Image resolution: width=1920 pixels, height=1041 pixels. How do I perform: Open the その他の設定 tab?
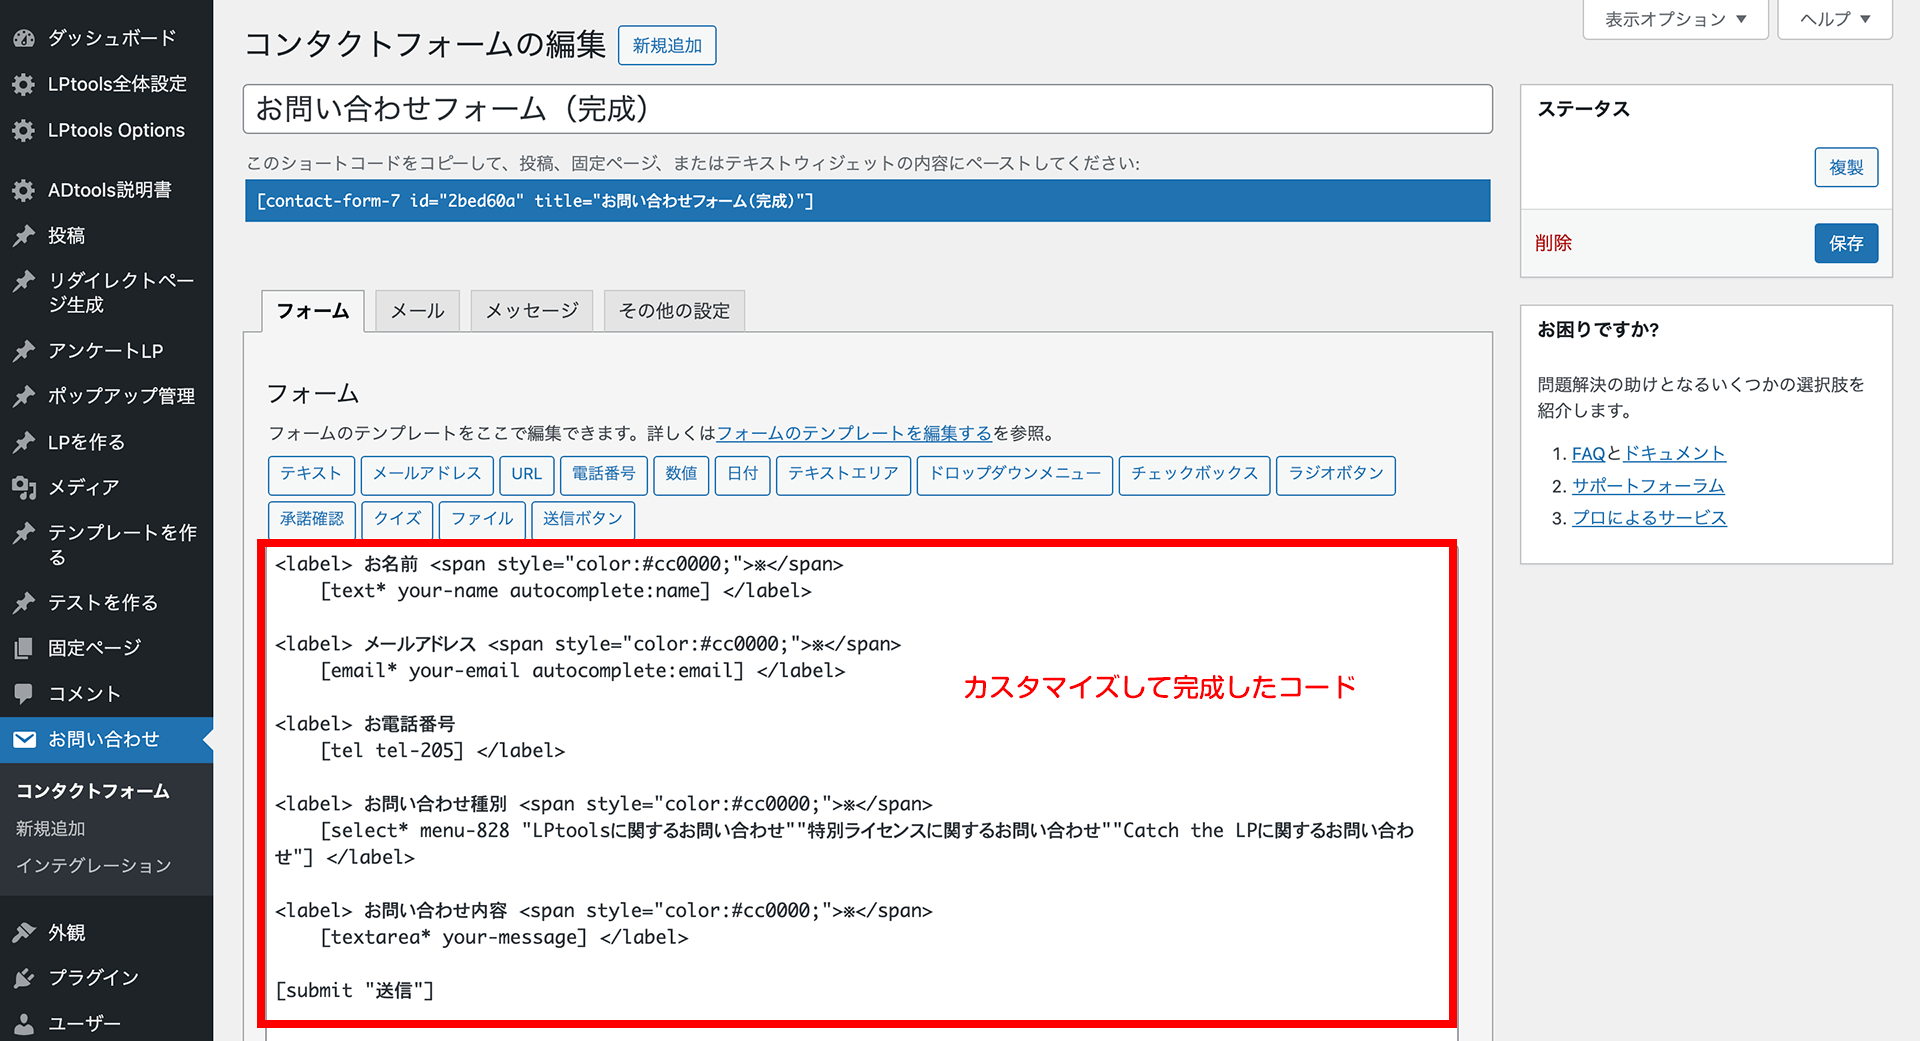click(673, 310)
